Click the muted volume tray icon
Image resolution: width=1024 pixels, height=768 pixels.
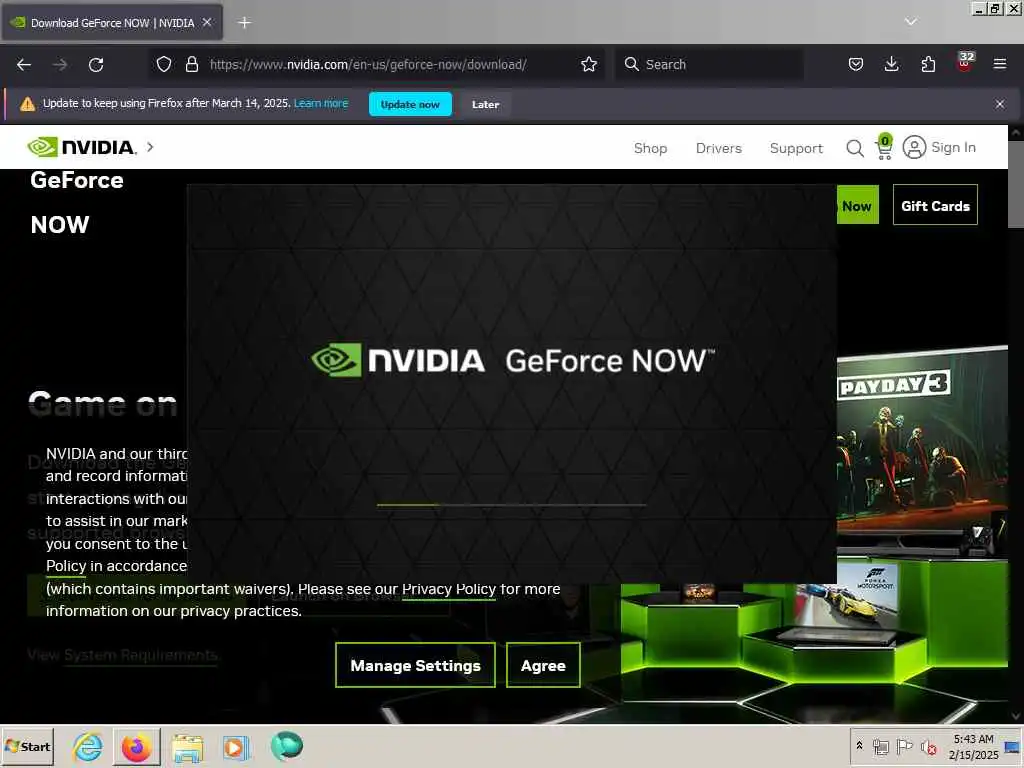point(928,747)
